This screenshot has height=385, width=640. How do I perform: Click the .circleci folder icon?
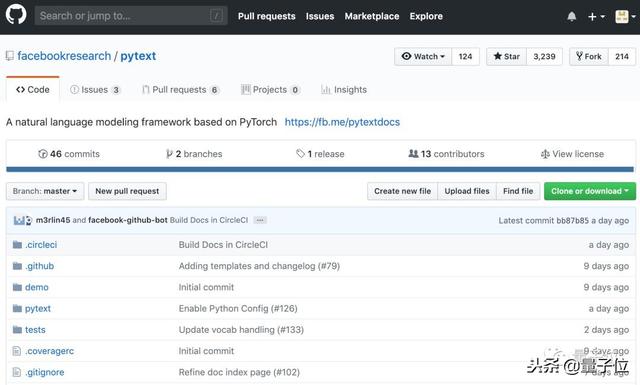(17, 245)
